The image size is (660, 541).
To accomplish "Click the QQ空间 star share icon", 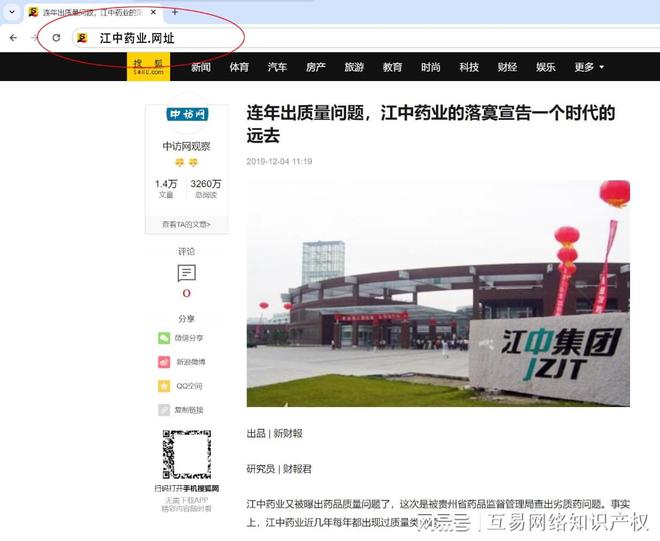I will click(x=164, y=386).
